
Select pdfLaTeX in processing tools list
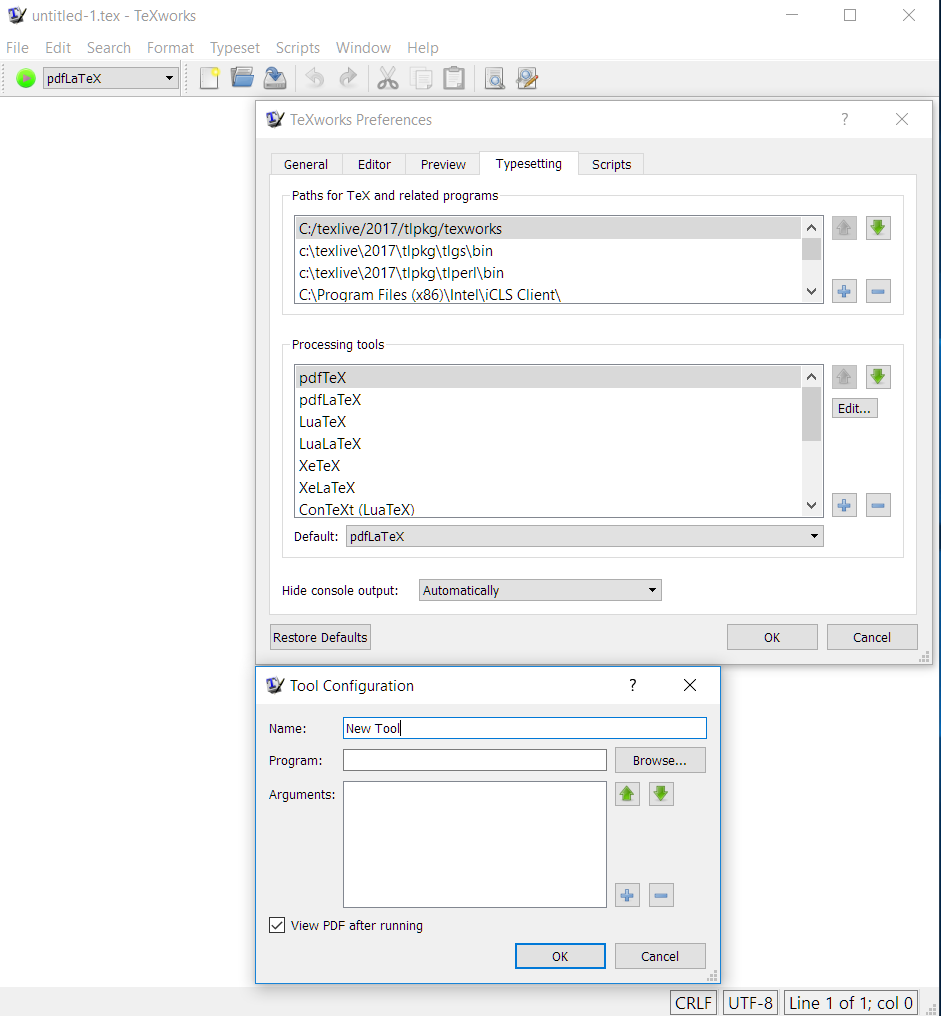[548, 400]
